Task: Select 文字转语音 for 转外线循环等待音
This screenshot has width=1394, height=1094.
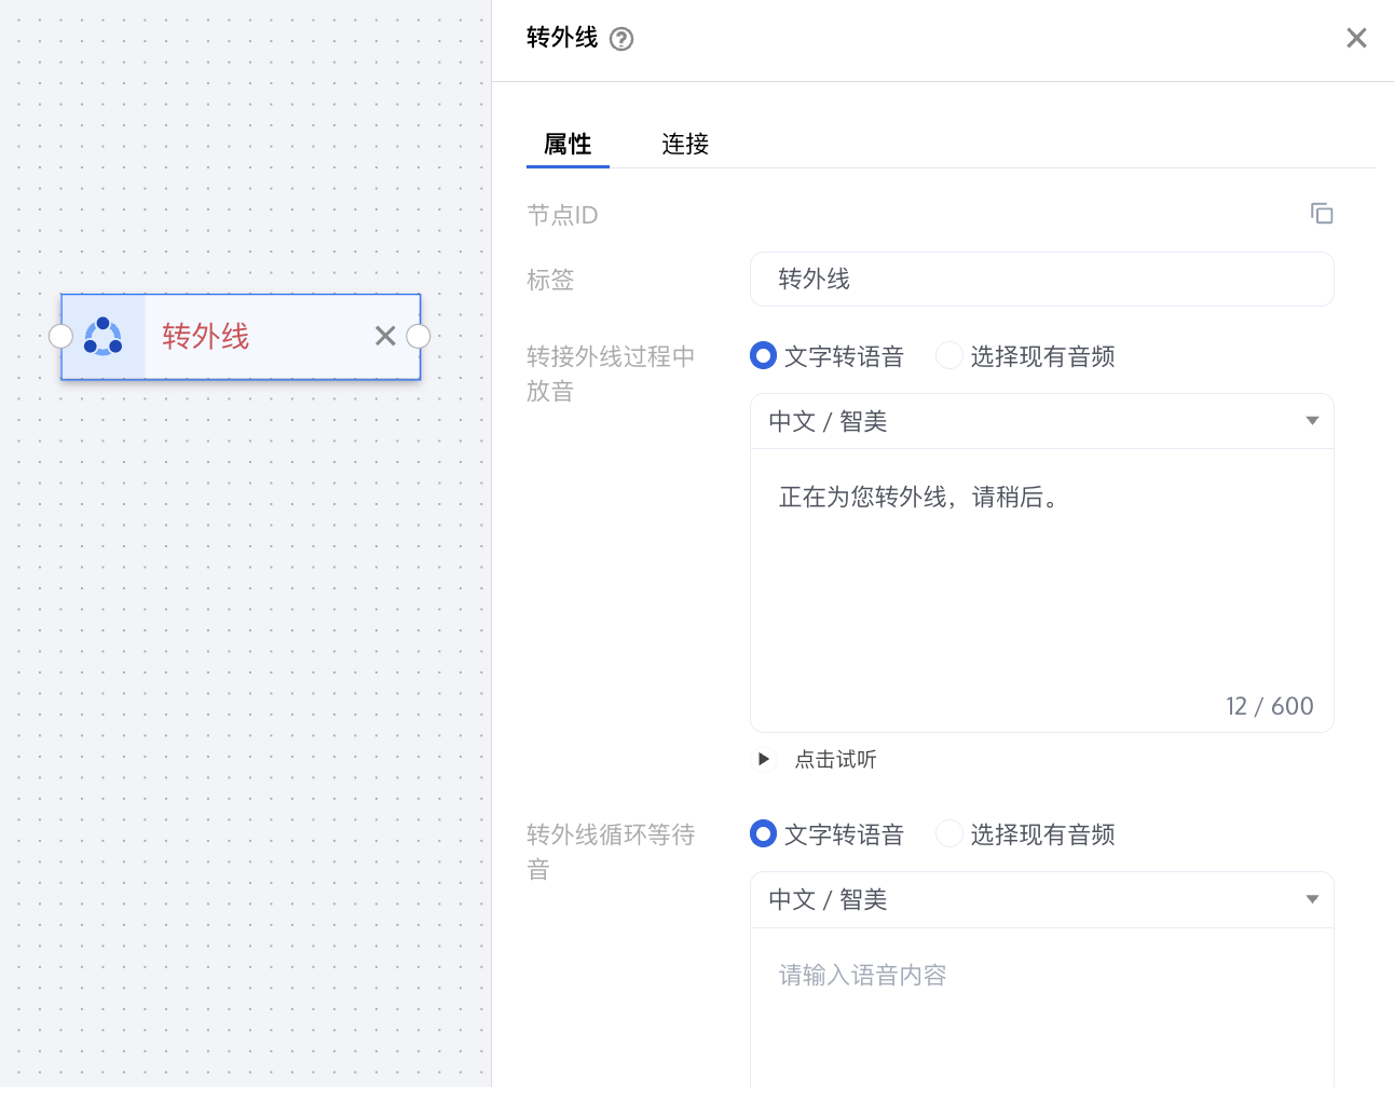Action: point(764,834)
